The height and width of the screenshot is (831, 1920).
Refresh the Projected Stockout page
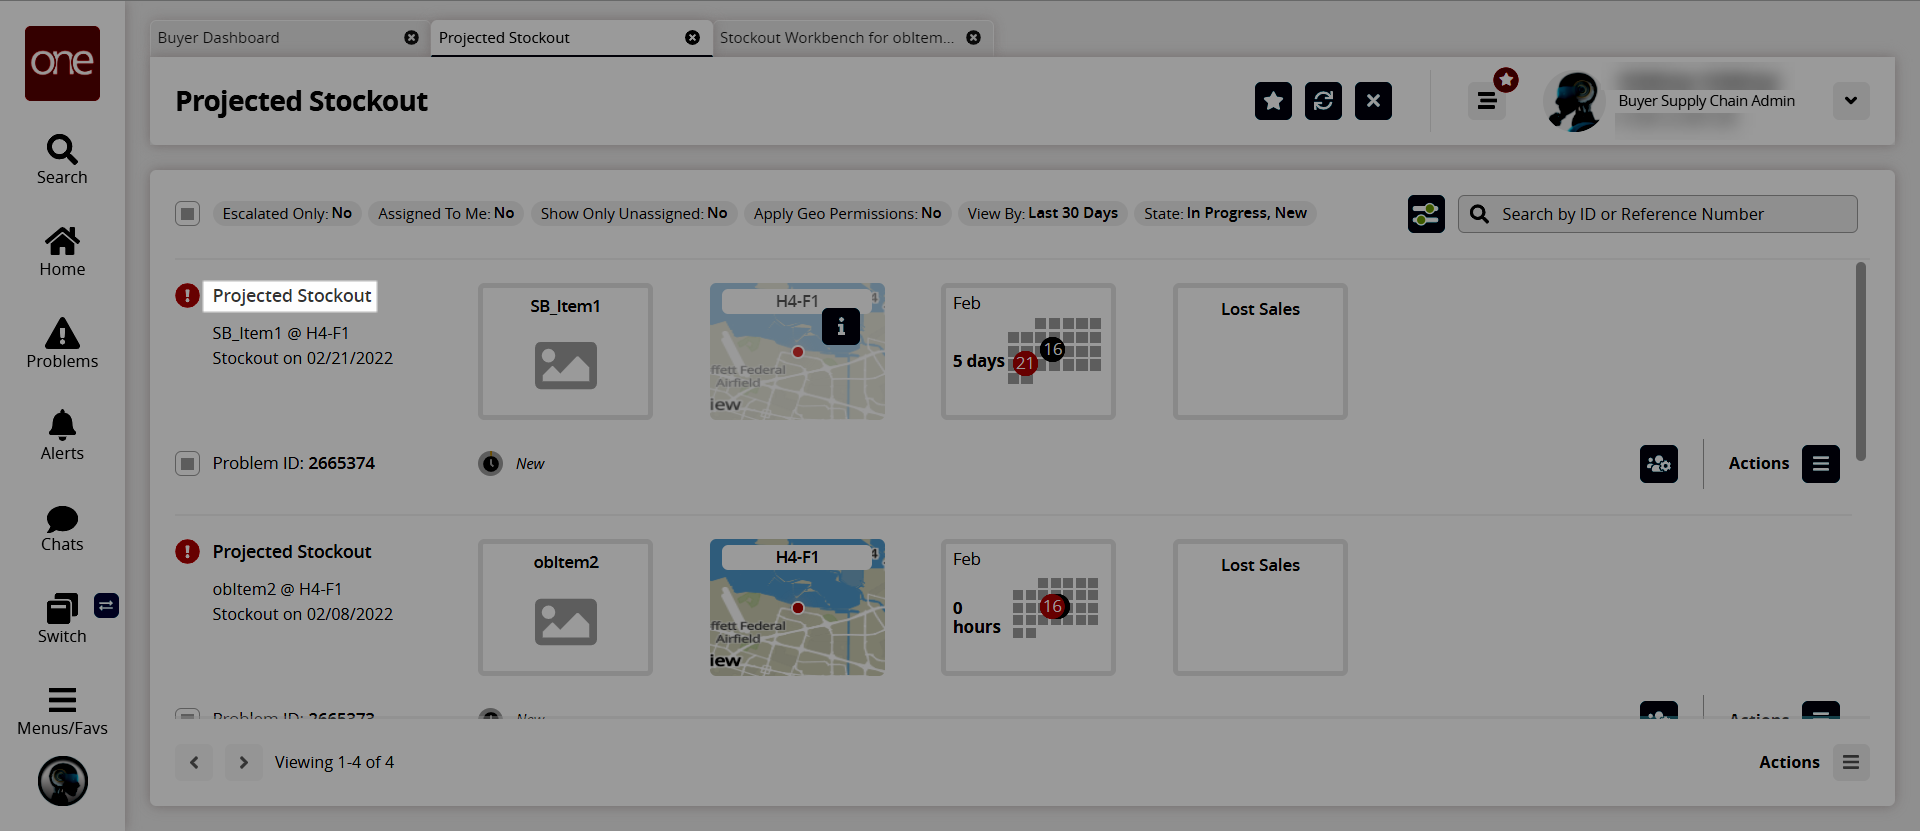coord(1323,101)
